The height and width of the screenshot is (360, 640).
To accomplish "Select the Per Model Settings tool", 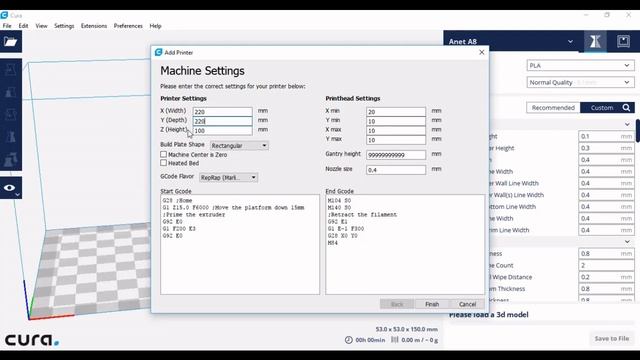I will [x=11, y=159].
